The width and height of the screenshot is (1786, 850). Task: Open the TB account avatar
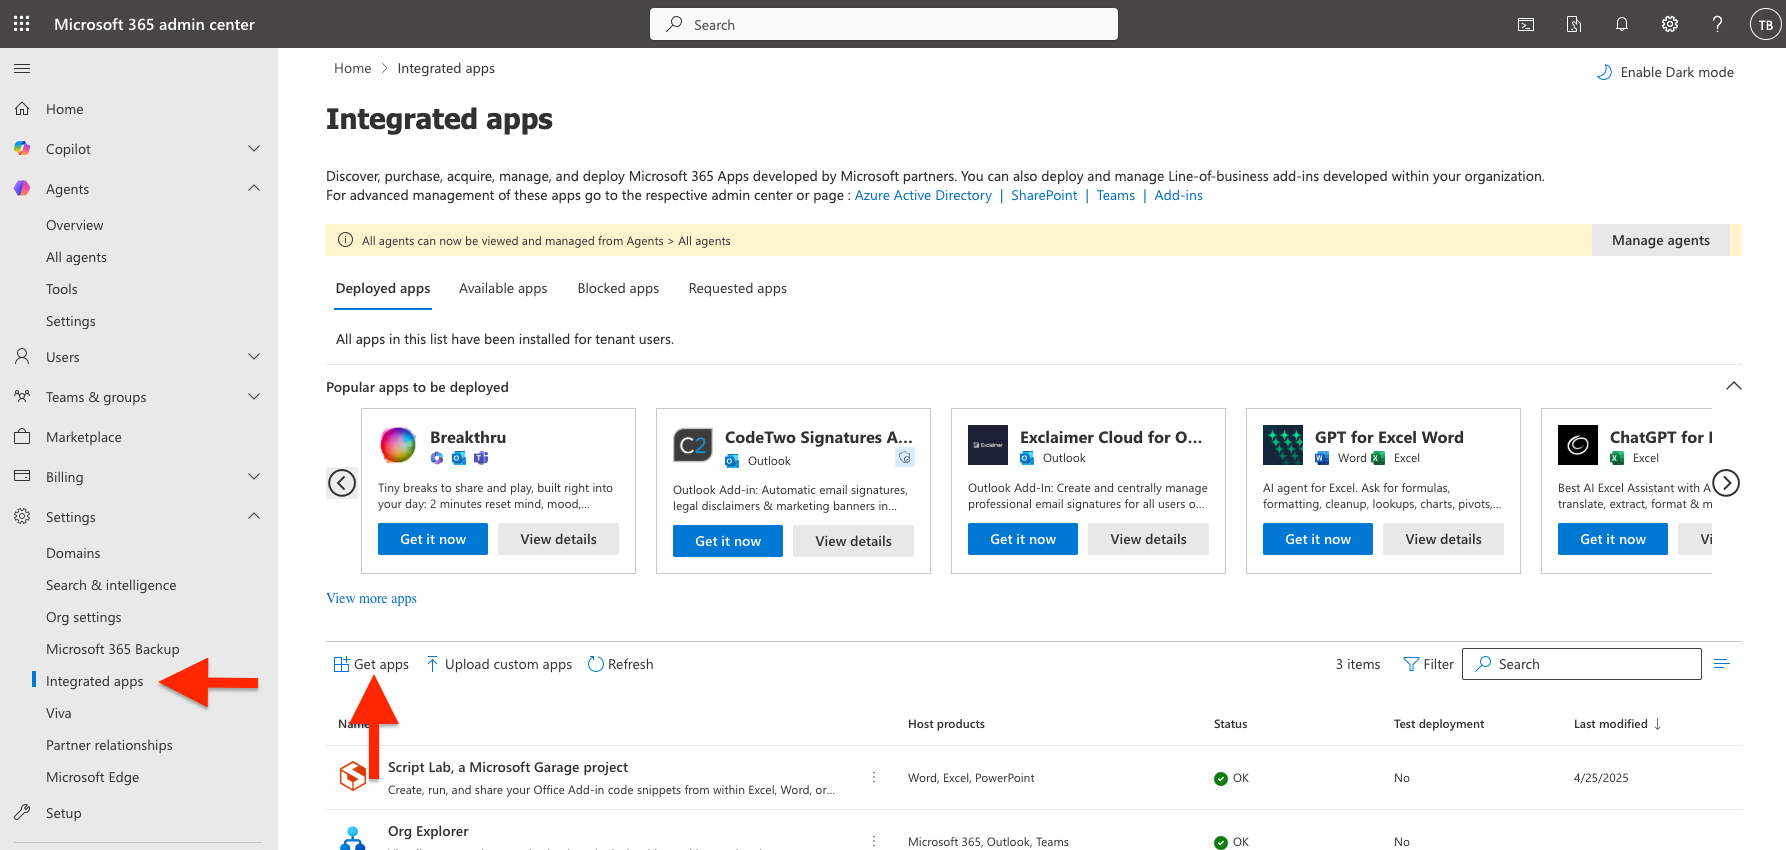pos(1765,25)
